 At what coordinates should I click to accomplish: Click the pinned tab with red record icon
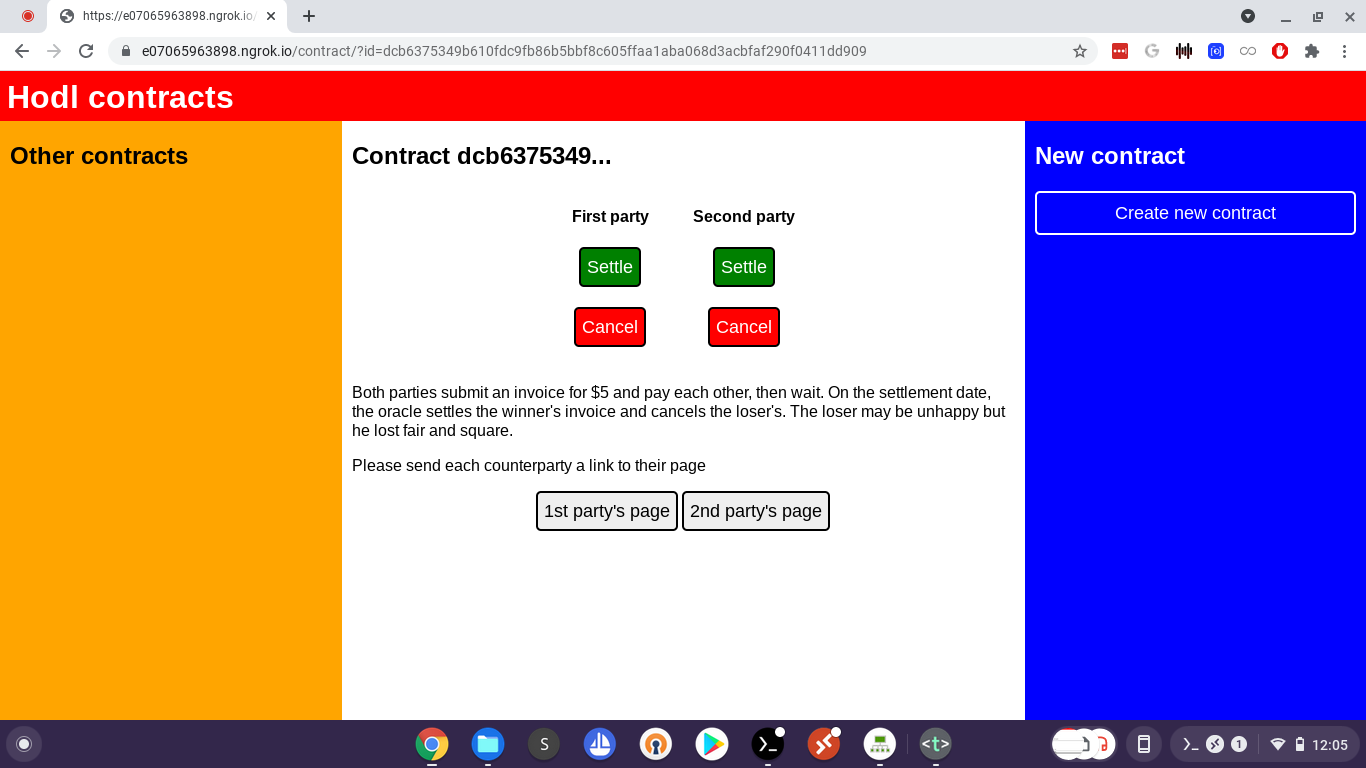tap(27, 16)
